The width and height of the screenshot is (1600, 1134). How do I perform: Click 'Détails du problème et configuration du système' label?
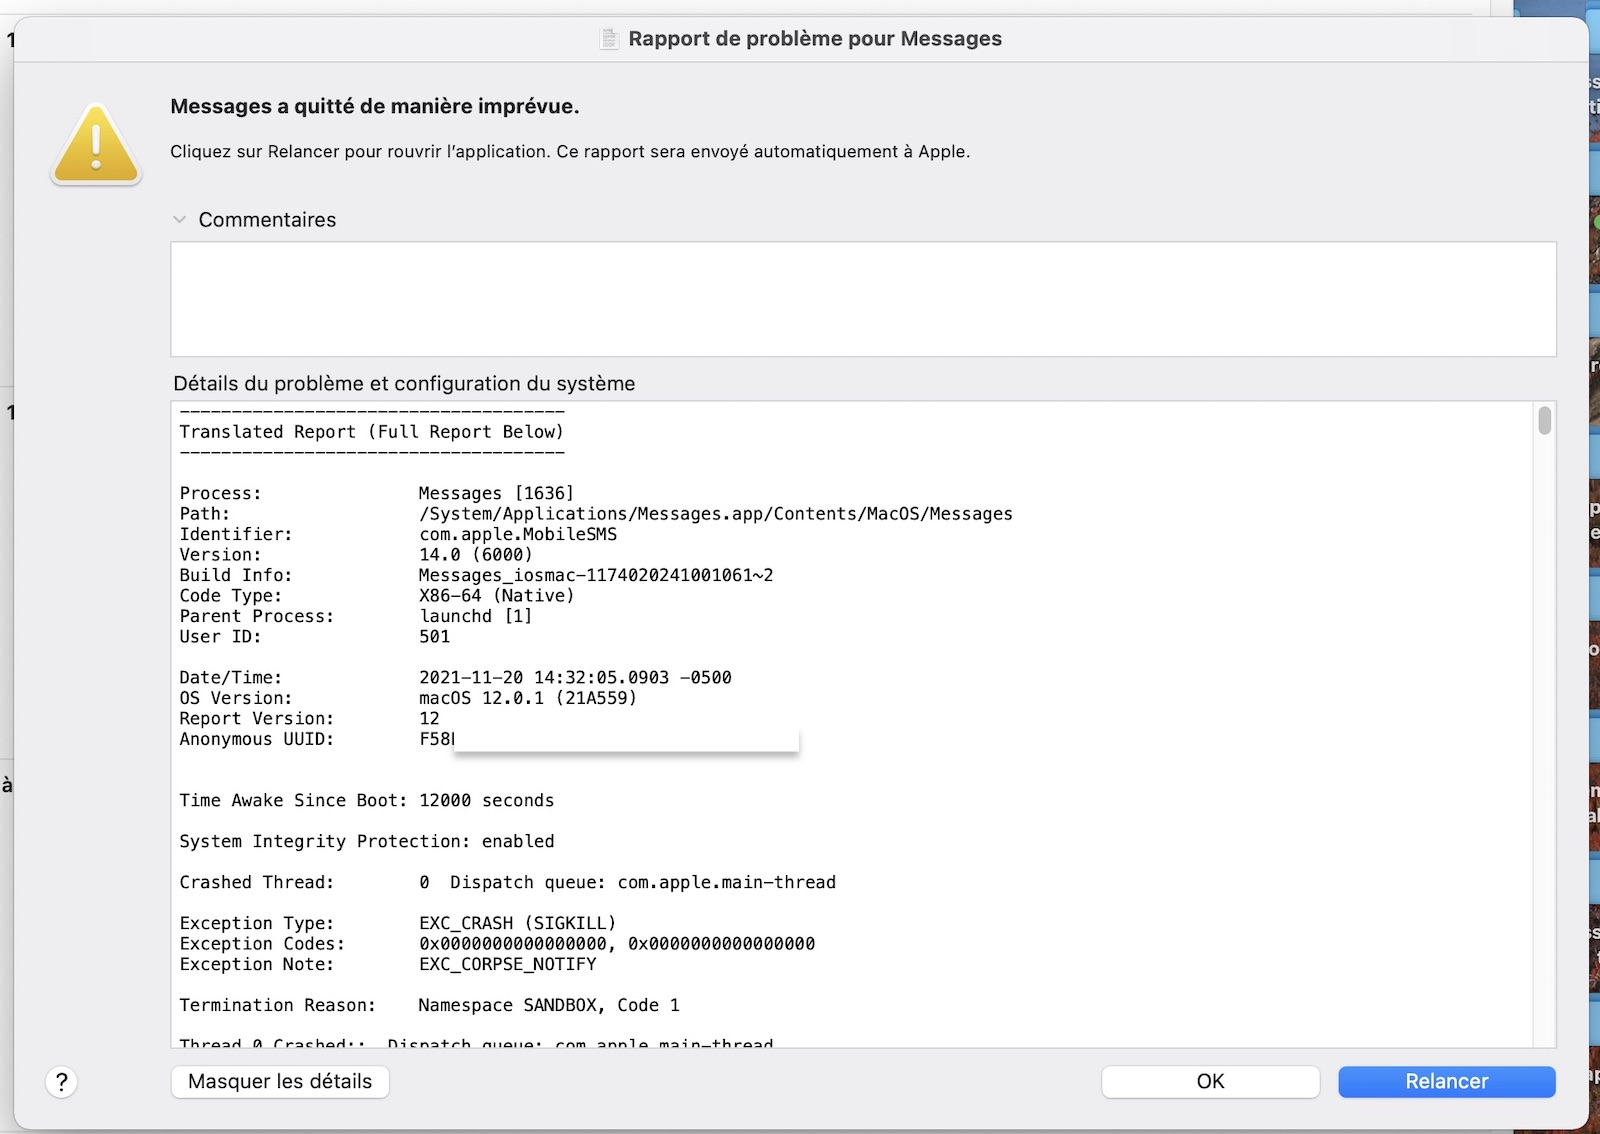(404, 384)
